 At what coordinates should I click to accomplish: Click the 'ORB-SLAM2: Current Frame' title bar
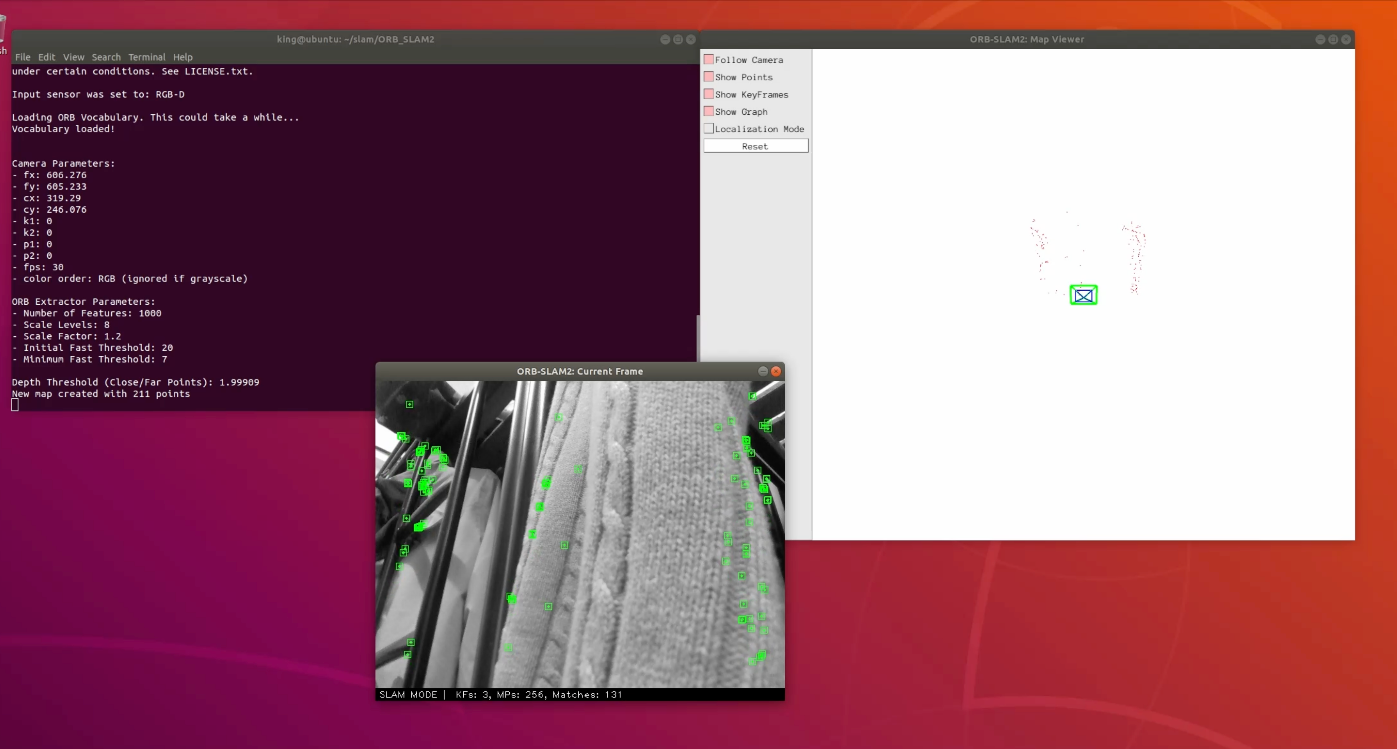(x=580, y=371)
